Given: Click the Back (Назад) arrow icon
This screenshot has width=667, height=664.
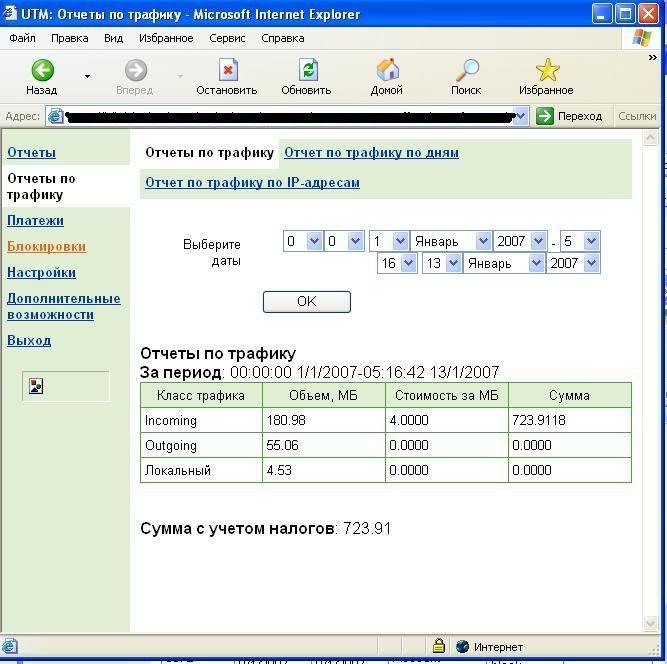Looking at the screenshot, I should tap(42, 70).
